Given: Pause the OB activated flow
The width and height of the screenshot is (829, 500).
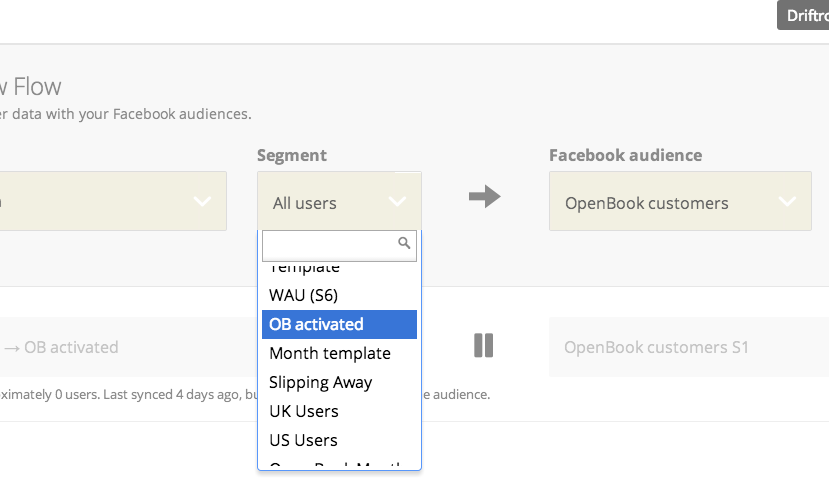Looking at the screenshot, I should (x=484, y=346).
